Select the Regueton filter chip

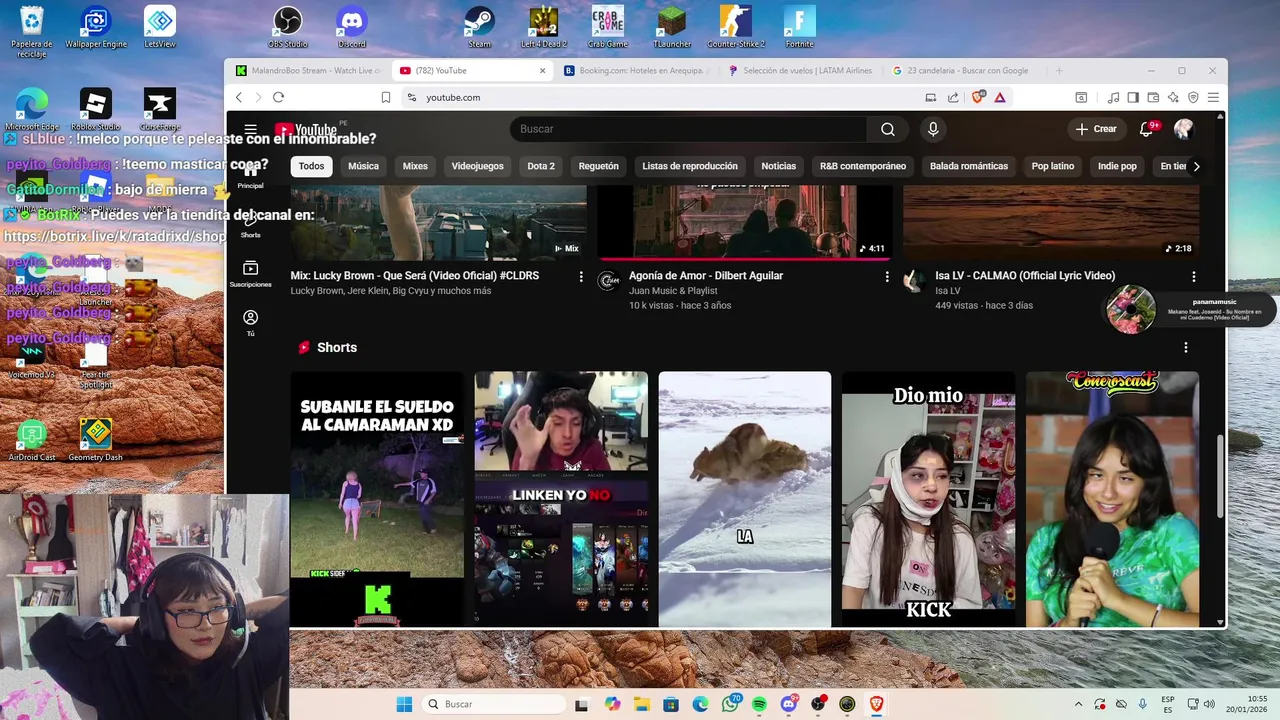(x=598, y=166)
